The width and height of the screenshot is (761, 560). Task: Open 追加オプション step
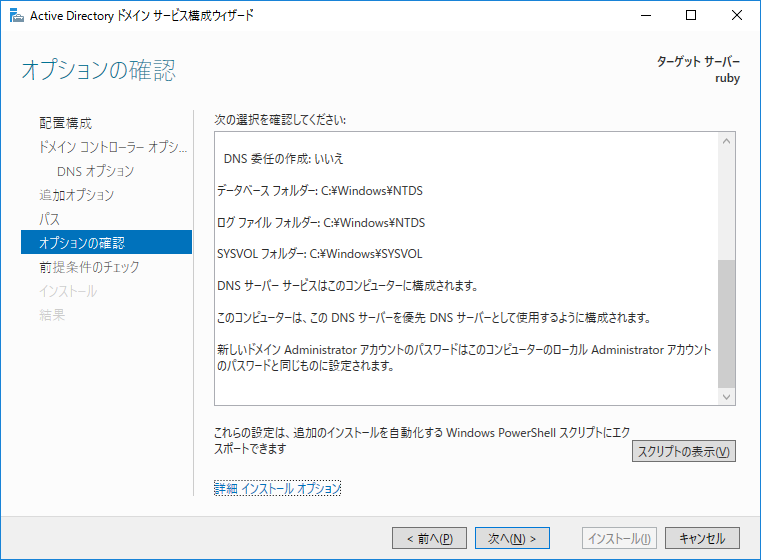(x=76, y=195)
